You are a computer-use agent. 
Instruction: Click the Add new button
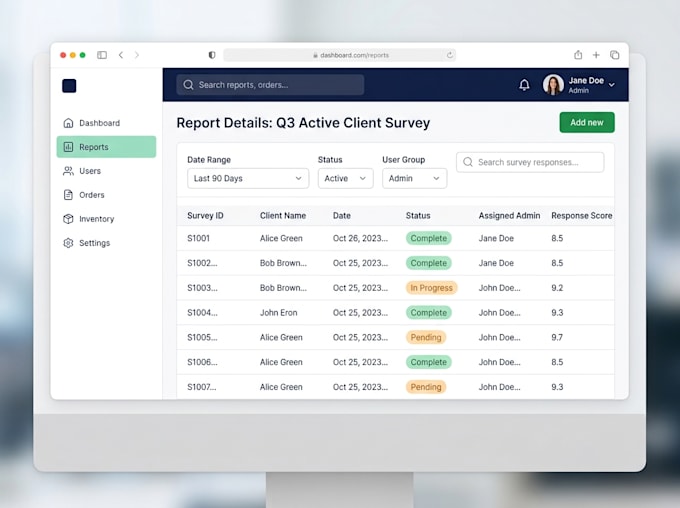tap(587, 122)
